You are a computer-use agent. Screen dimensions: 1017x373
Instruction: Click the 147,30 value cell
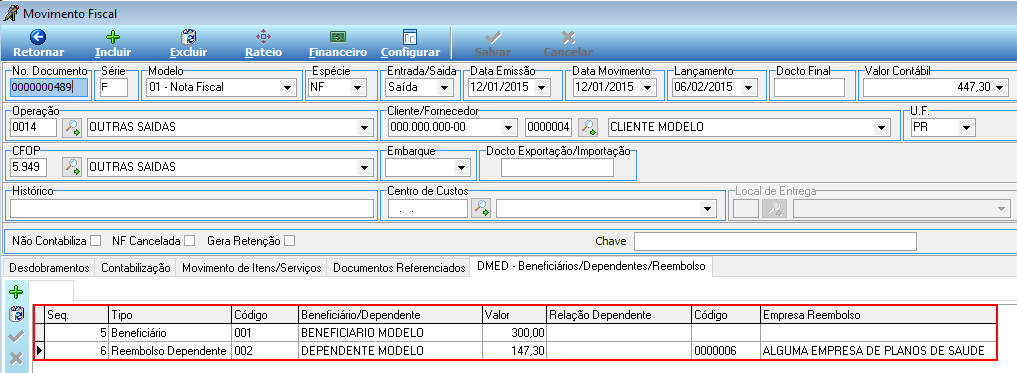(514, 351)
